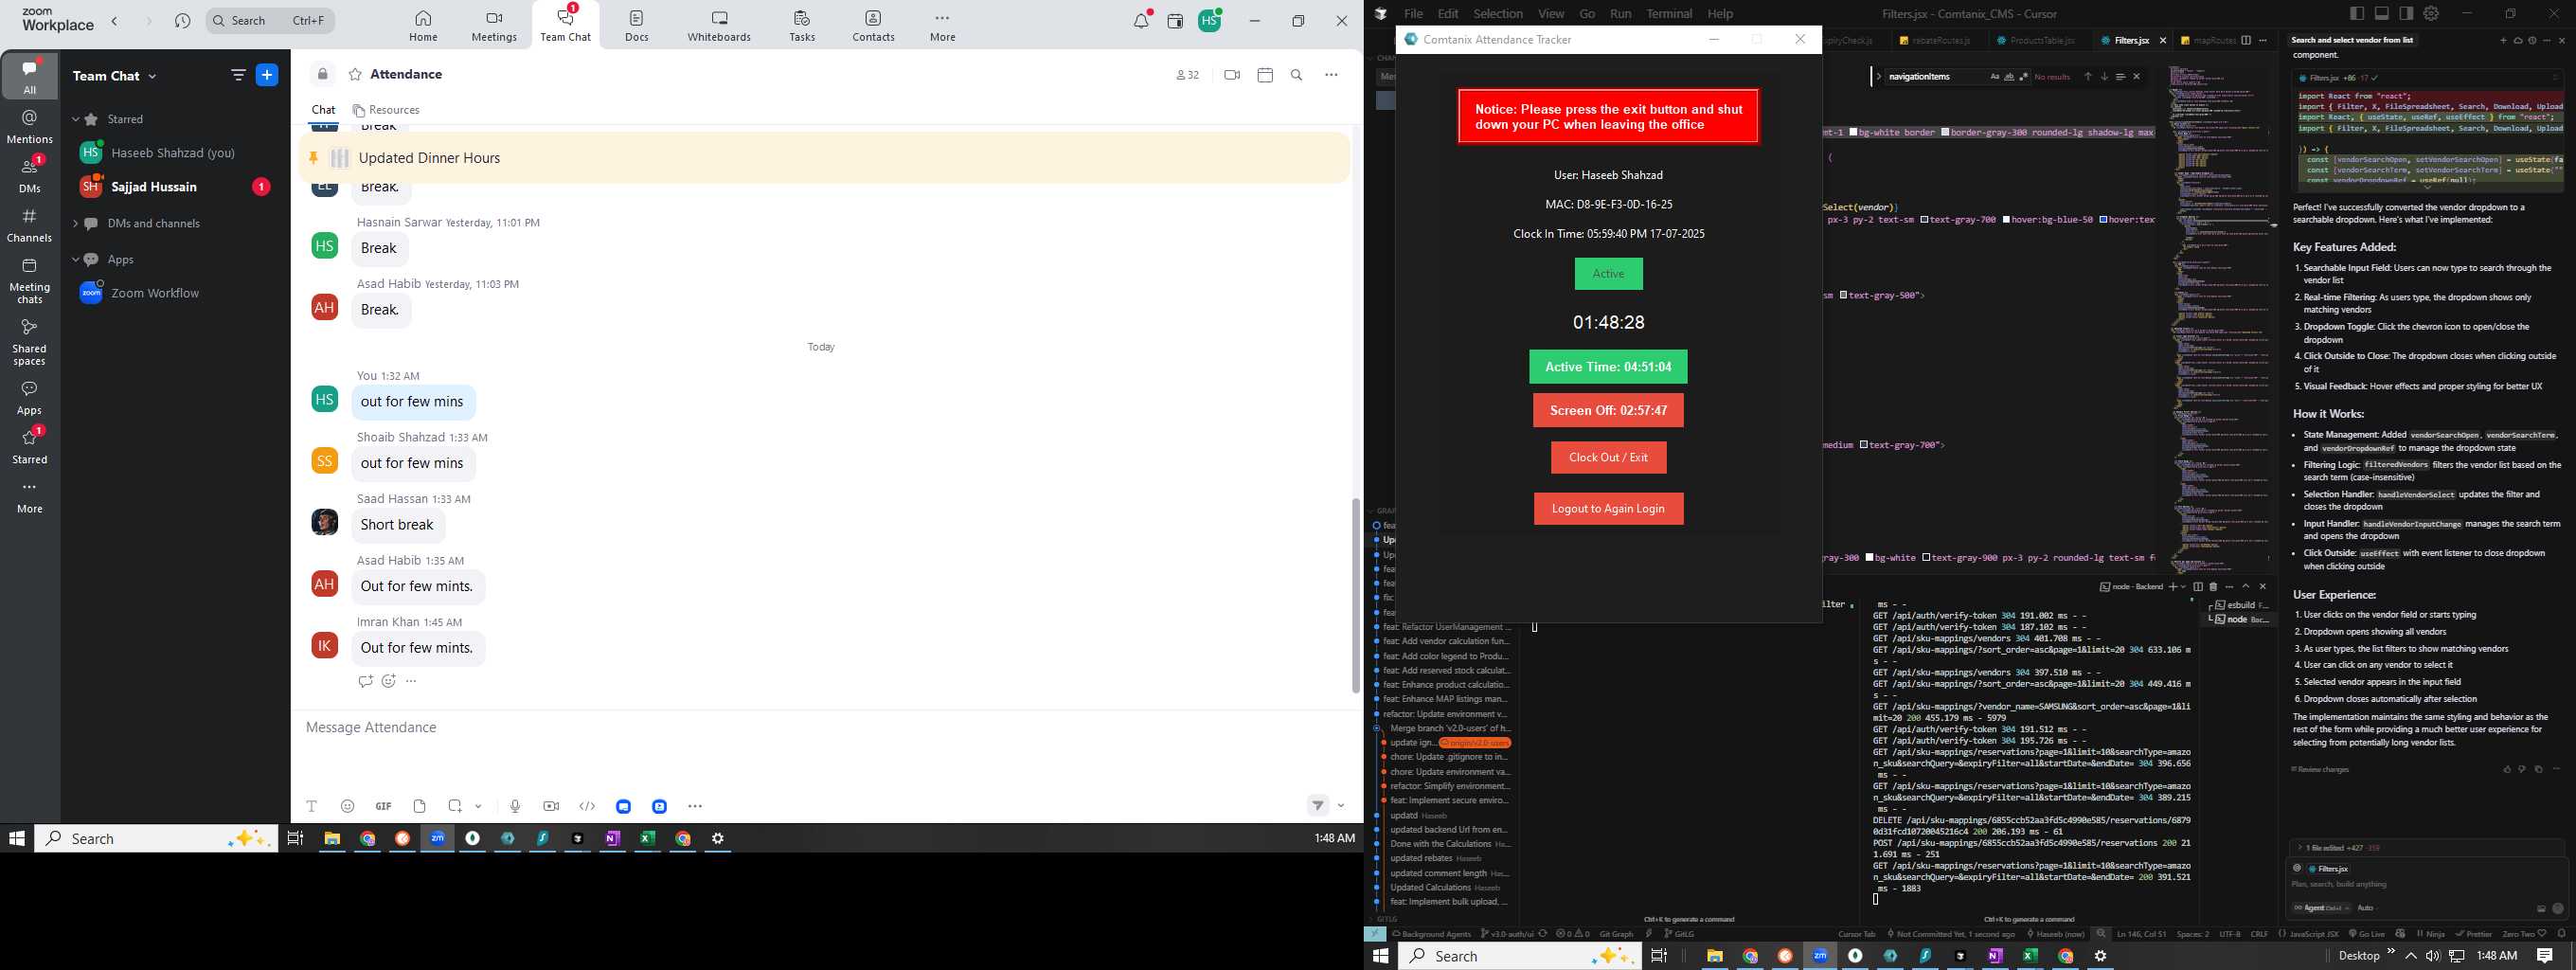Expand replace field in Cursor find widget

(x=1879, y=77)
